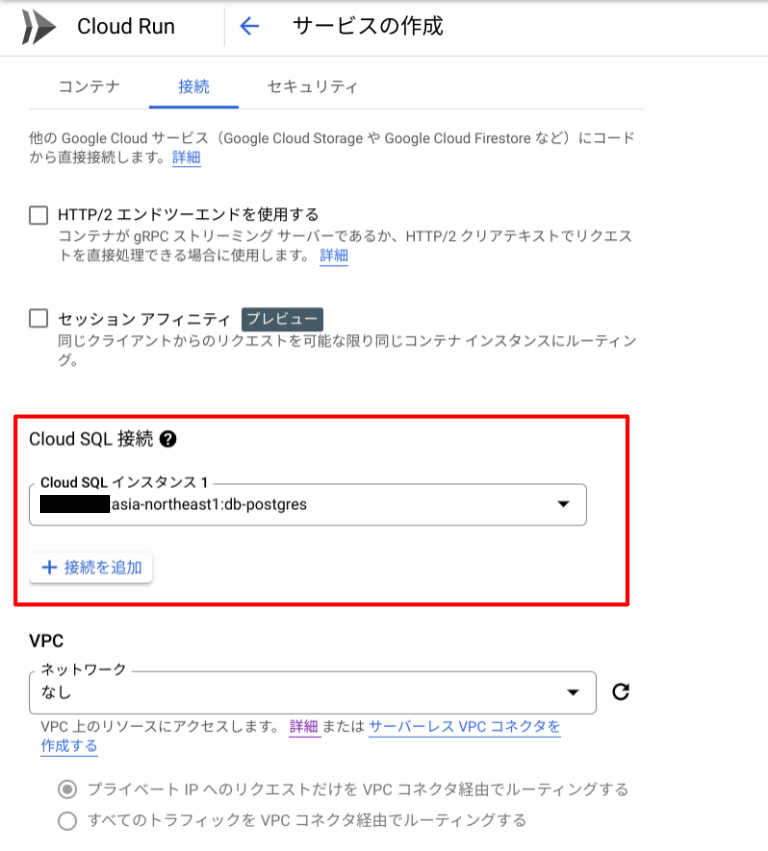Click the plus icon in 接続を追加
This screenshot has height=851, width=768.
[49, 568]
